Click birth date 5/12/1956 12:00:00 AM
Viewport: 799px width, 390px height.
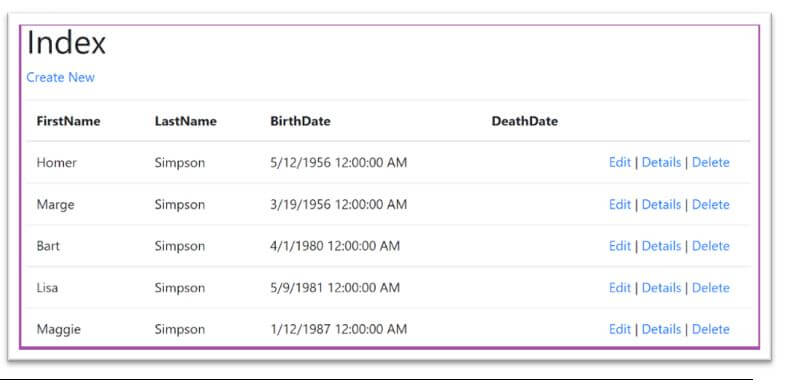339,163
